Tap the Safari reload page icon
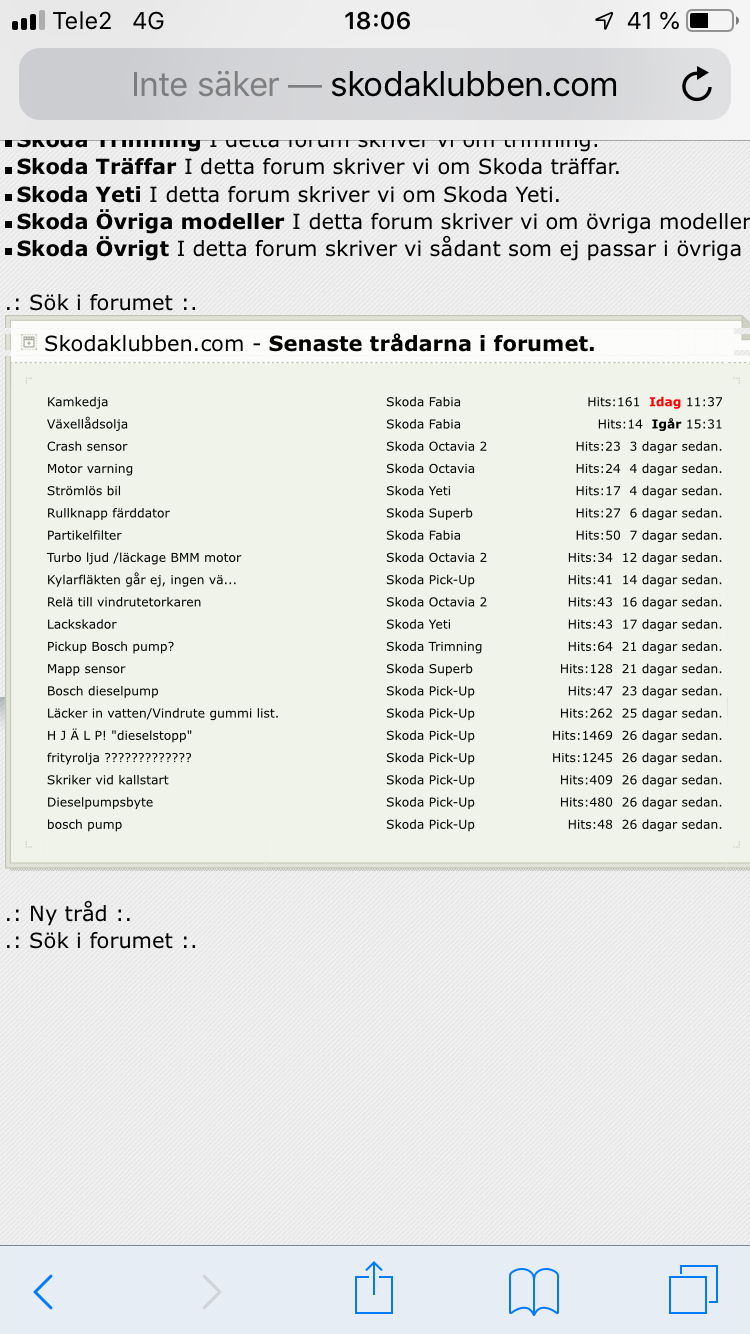This screenshot has height=1334, width=750. tap(697, 85)
